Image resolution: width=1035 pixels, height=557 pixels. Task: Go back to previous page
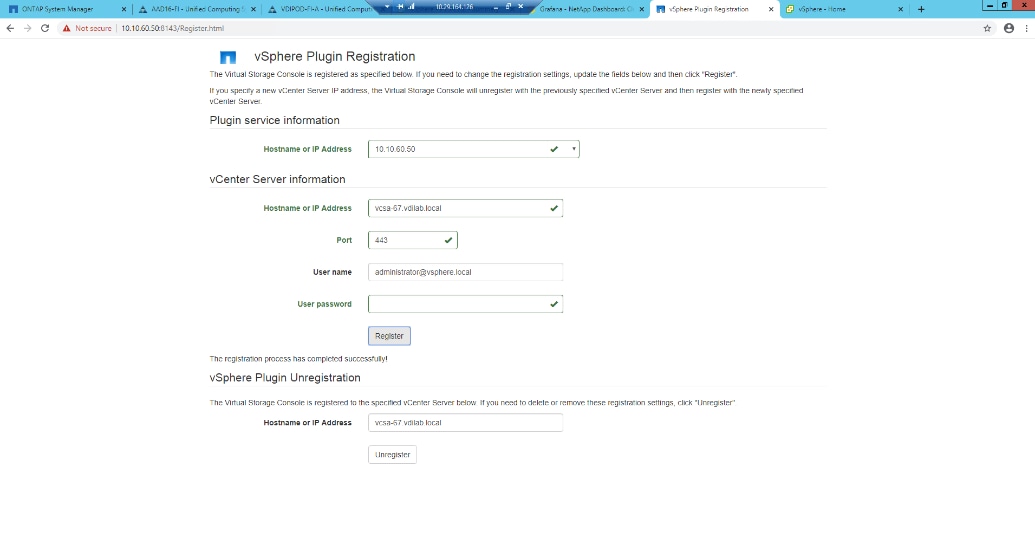10,28
